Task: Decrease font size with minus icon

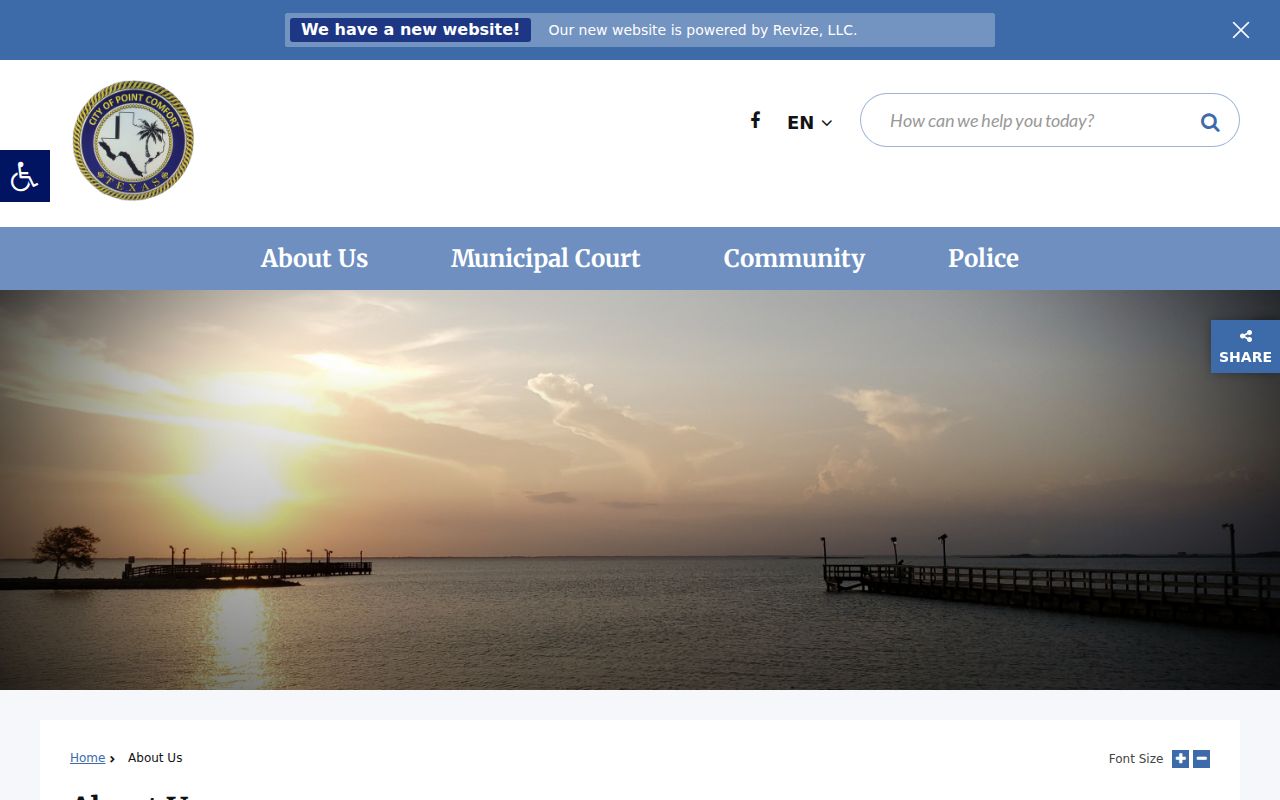Action: tap(1202, 759)
